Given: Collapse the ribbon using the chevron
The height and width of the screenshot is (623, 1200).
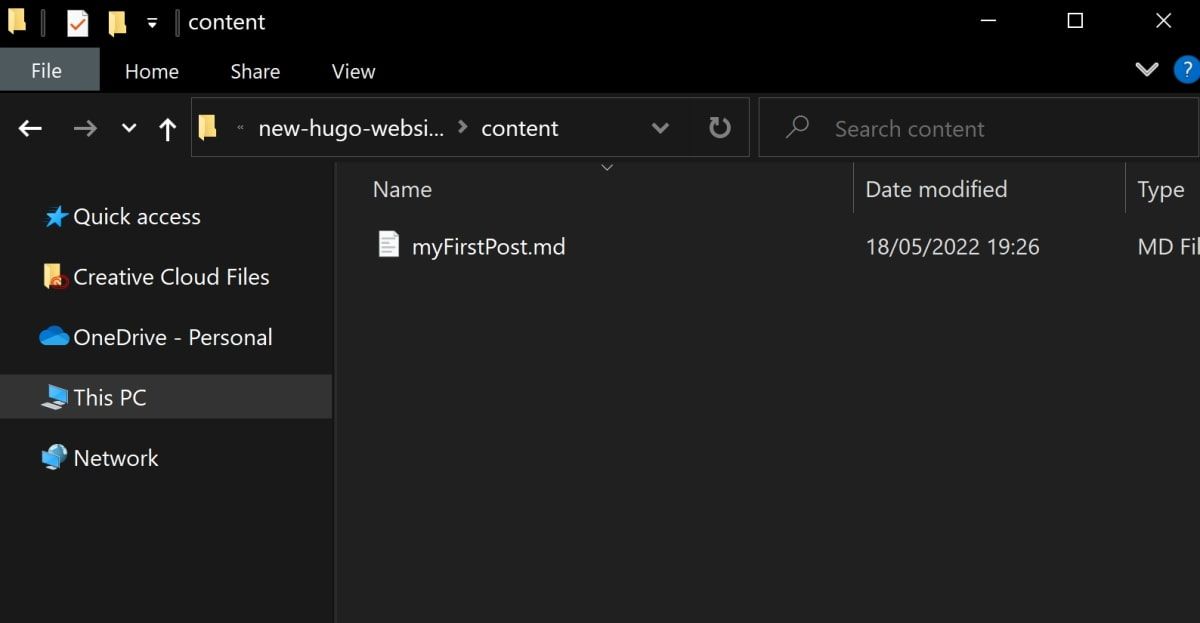Looking at the screenshot, I should pyautogui.click(x=1146, y=69).
